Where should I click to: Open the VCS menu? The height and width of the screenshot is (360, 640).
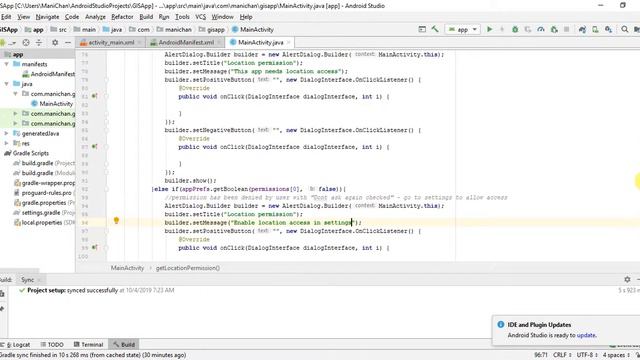click(x=200, y=17)
